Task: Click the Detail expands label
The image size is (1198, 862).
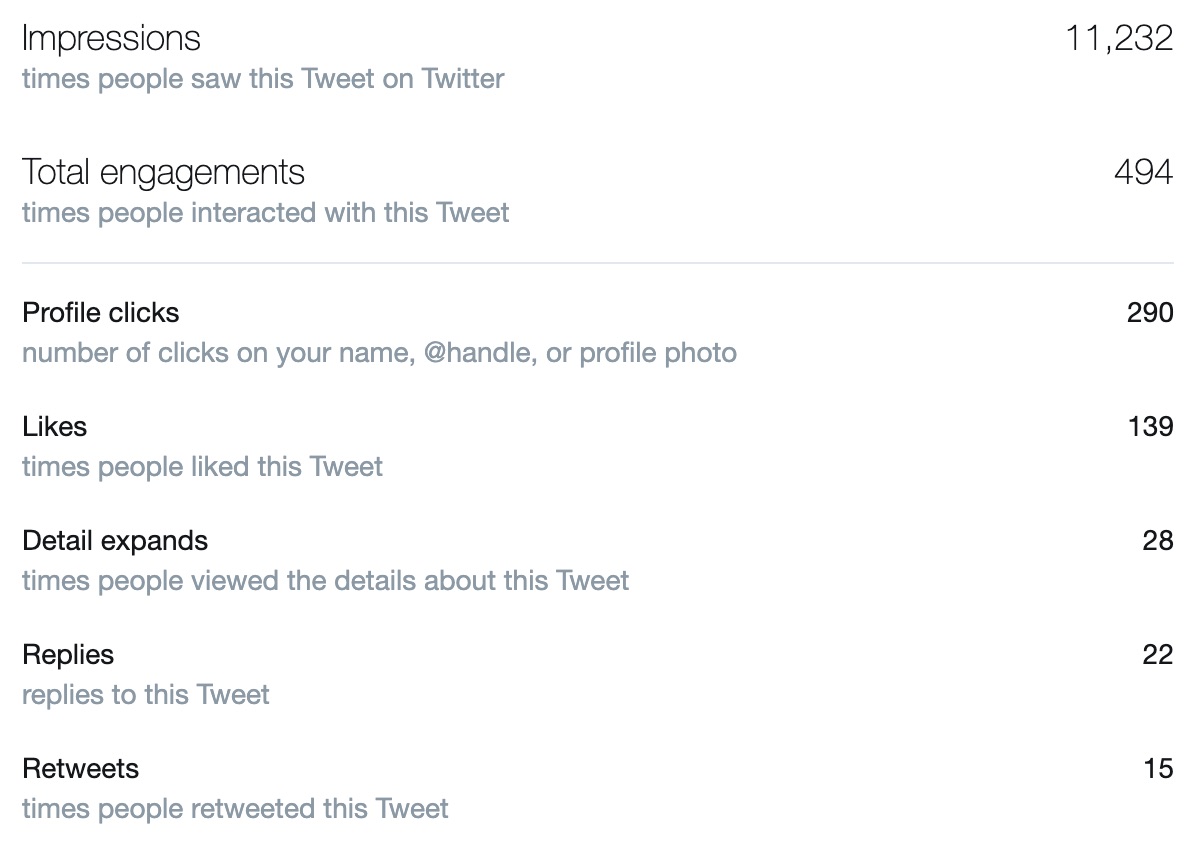Action: (115, 541)
